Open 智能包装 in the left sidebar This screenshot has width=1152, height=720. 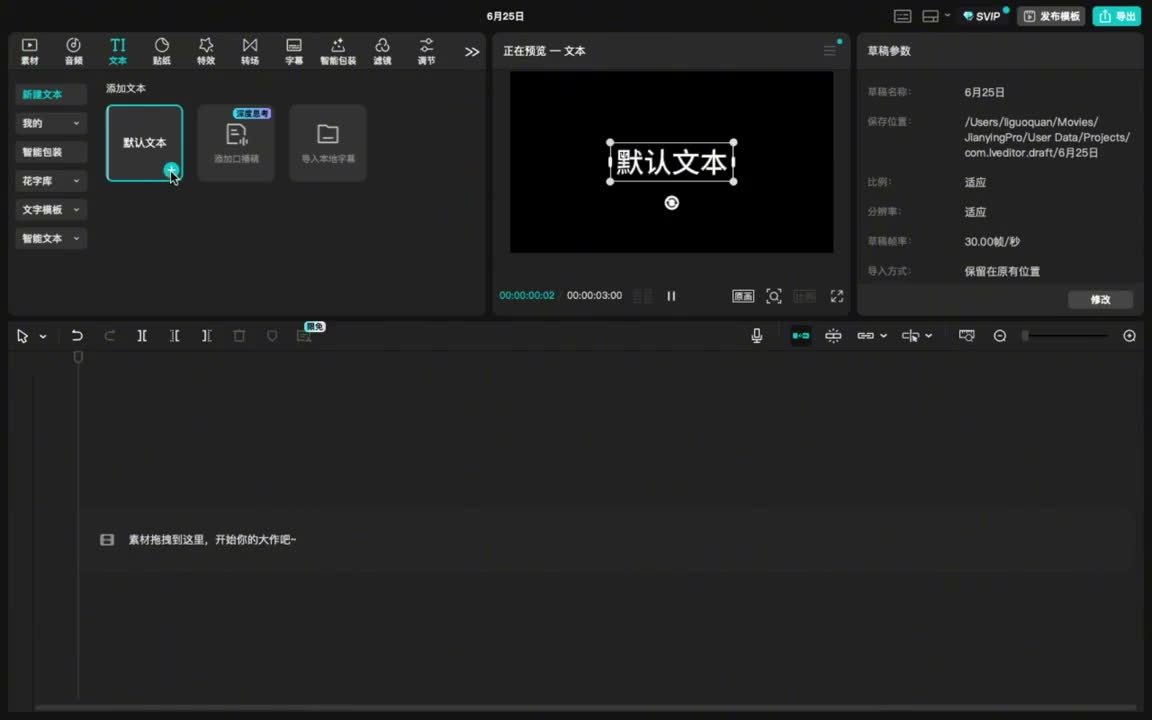(51, 152)
